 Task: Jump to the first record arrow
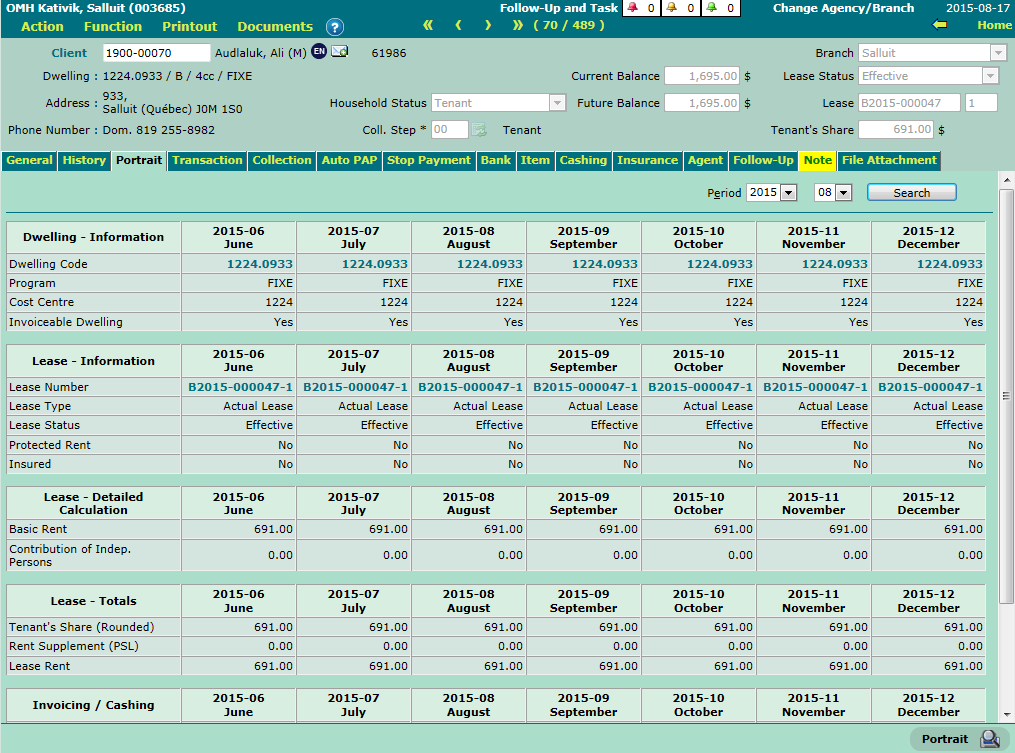point(428,25)
